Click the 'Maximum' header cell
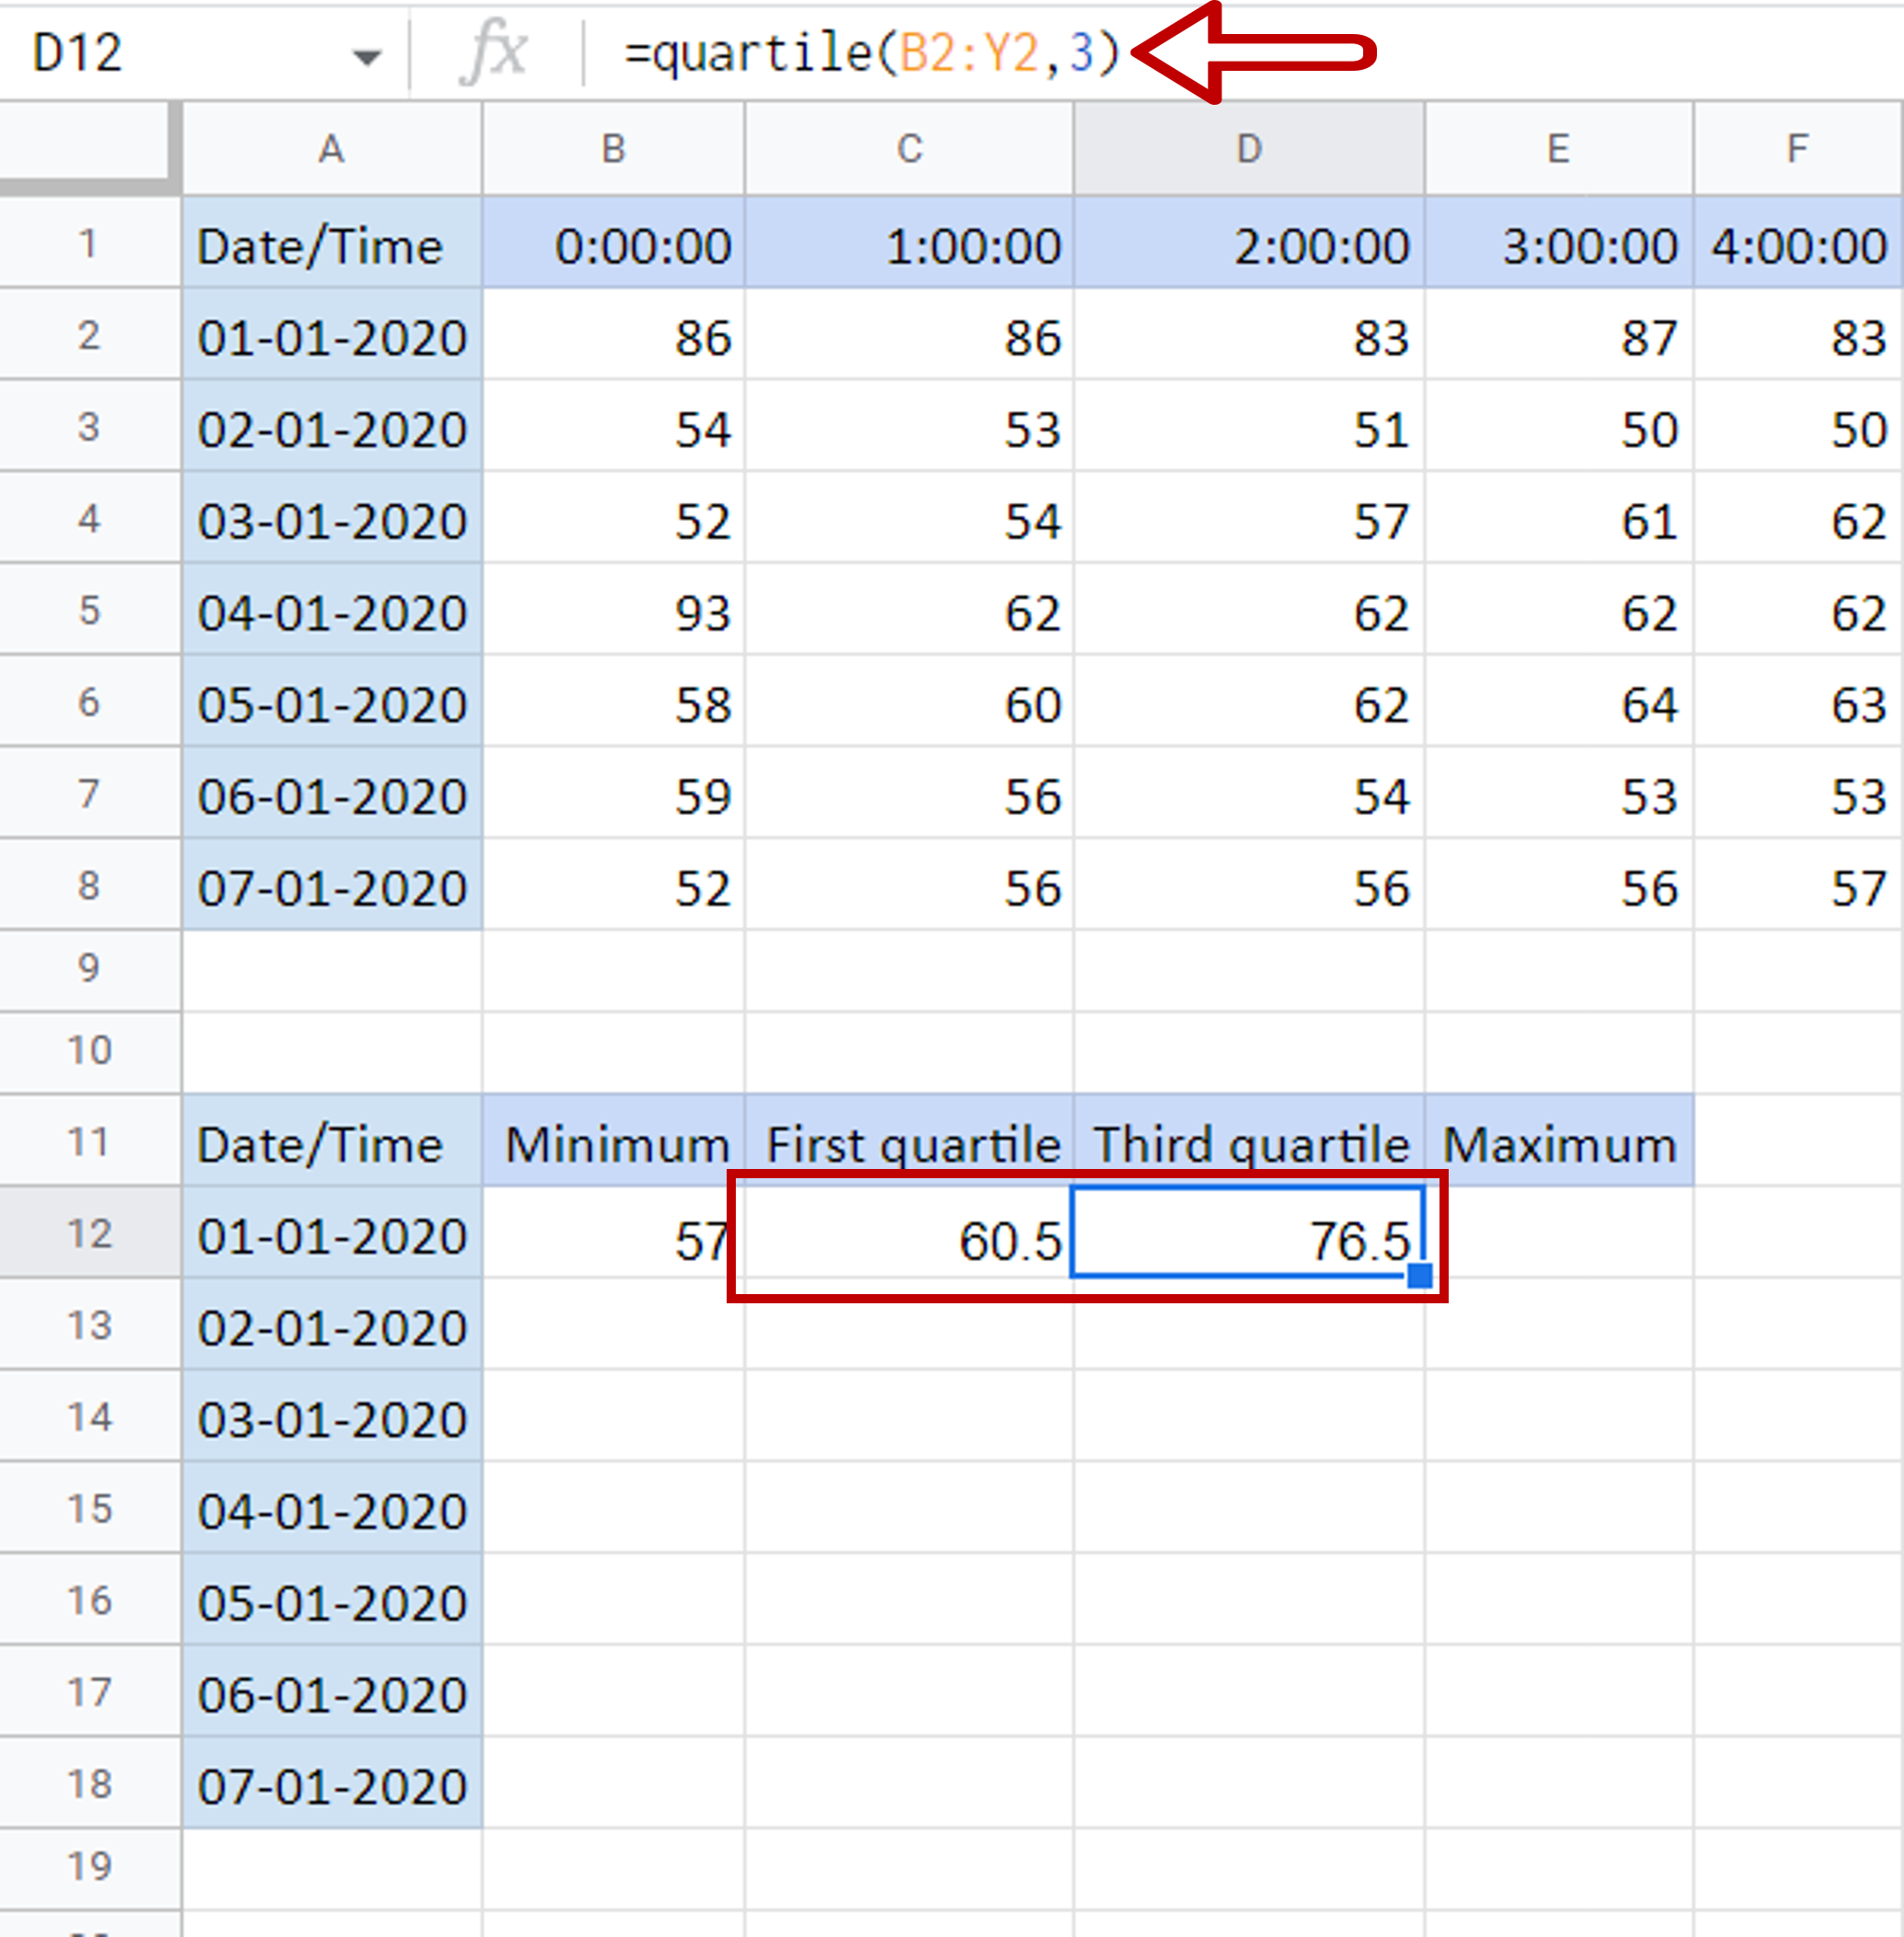 [1559, 1140]
